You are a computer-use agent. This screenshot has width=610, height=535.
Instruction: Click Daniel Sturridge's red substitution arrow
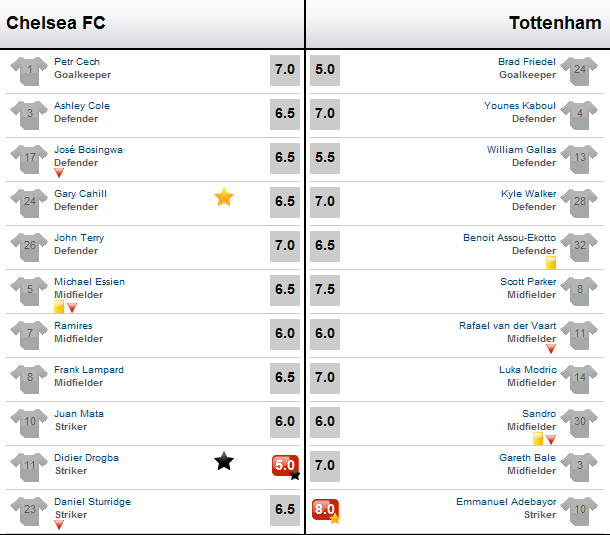[59, 525]
